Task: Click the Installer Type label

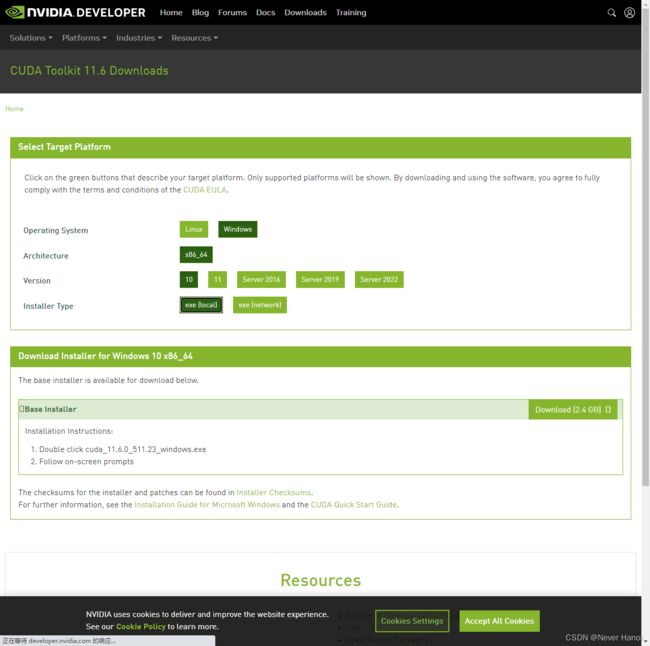Action: pos(48,306)
